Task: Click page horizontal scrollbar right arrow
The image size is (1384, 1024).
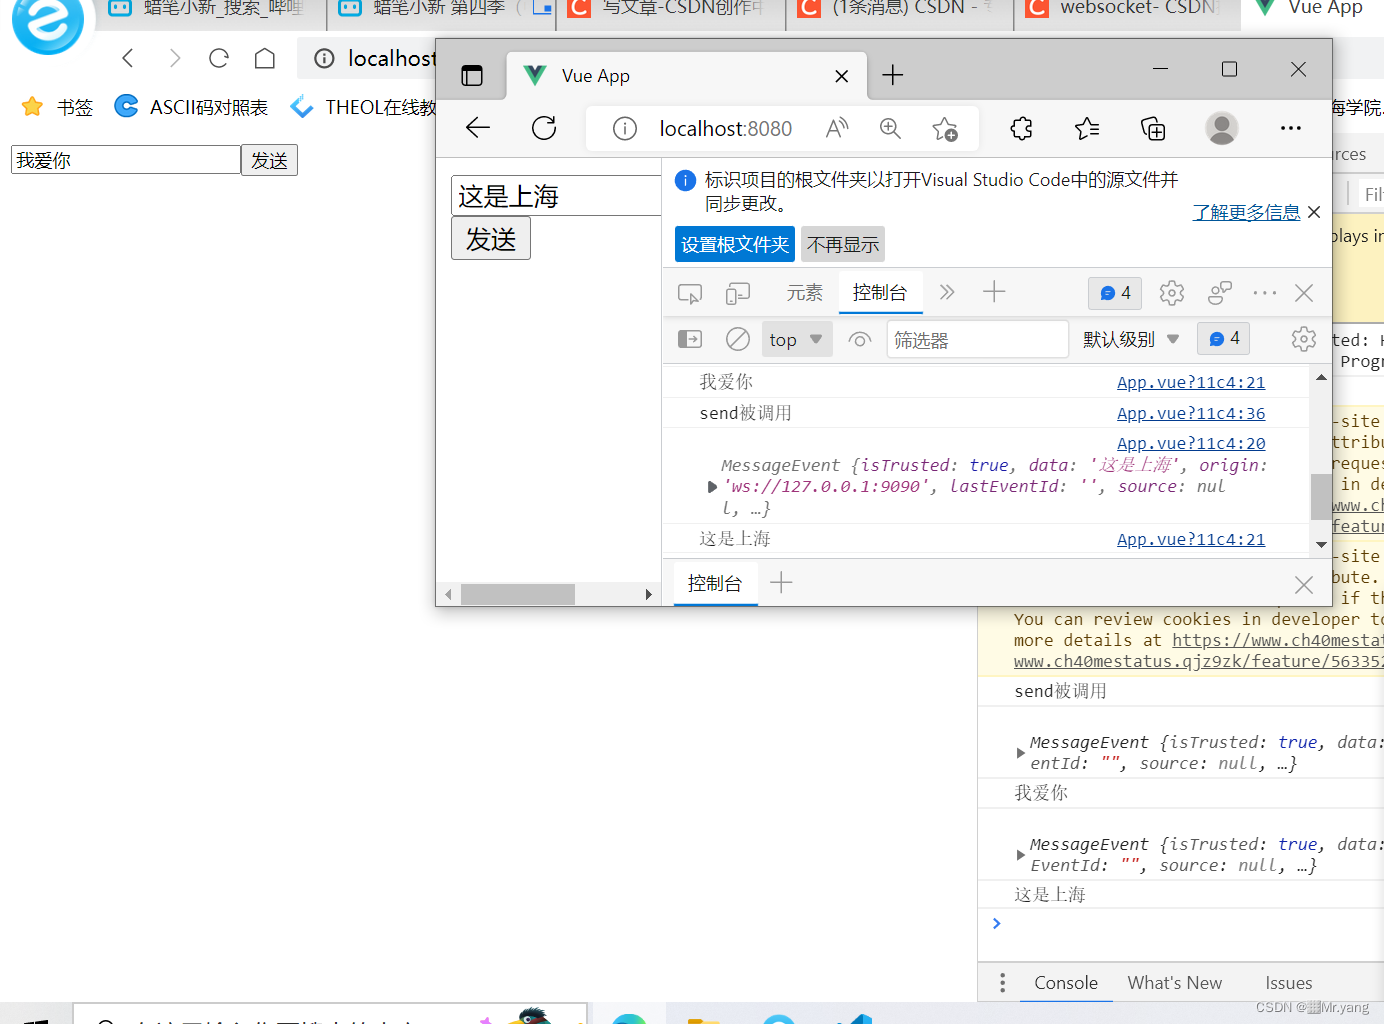Action: pyautogui.click(x=648, y=595)
